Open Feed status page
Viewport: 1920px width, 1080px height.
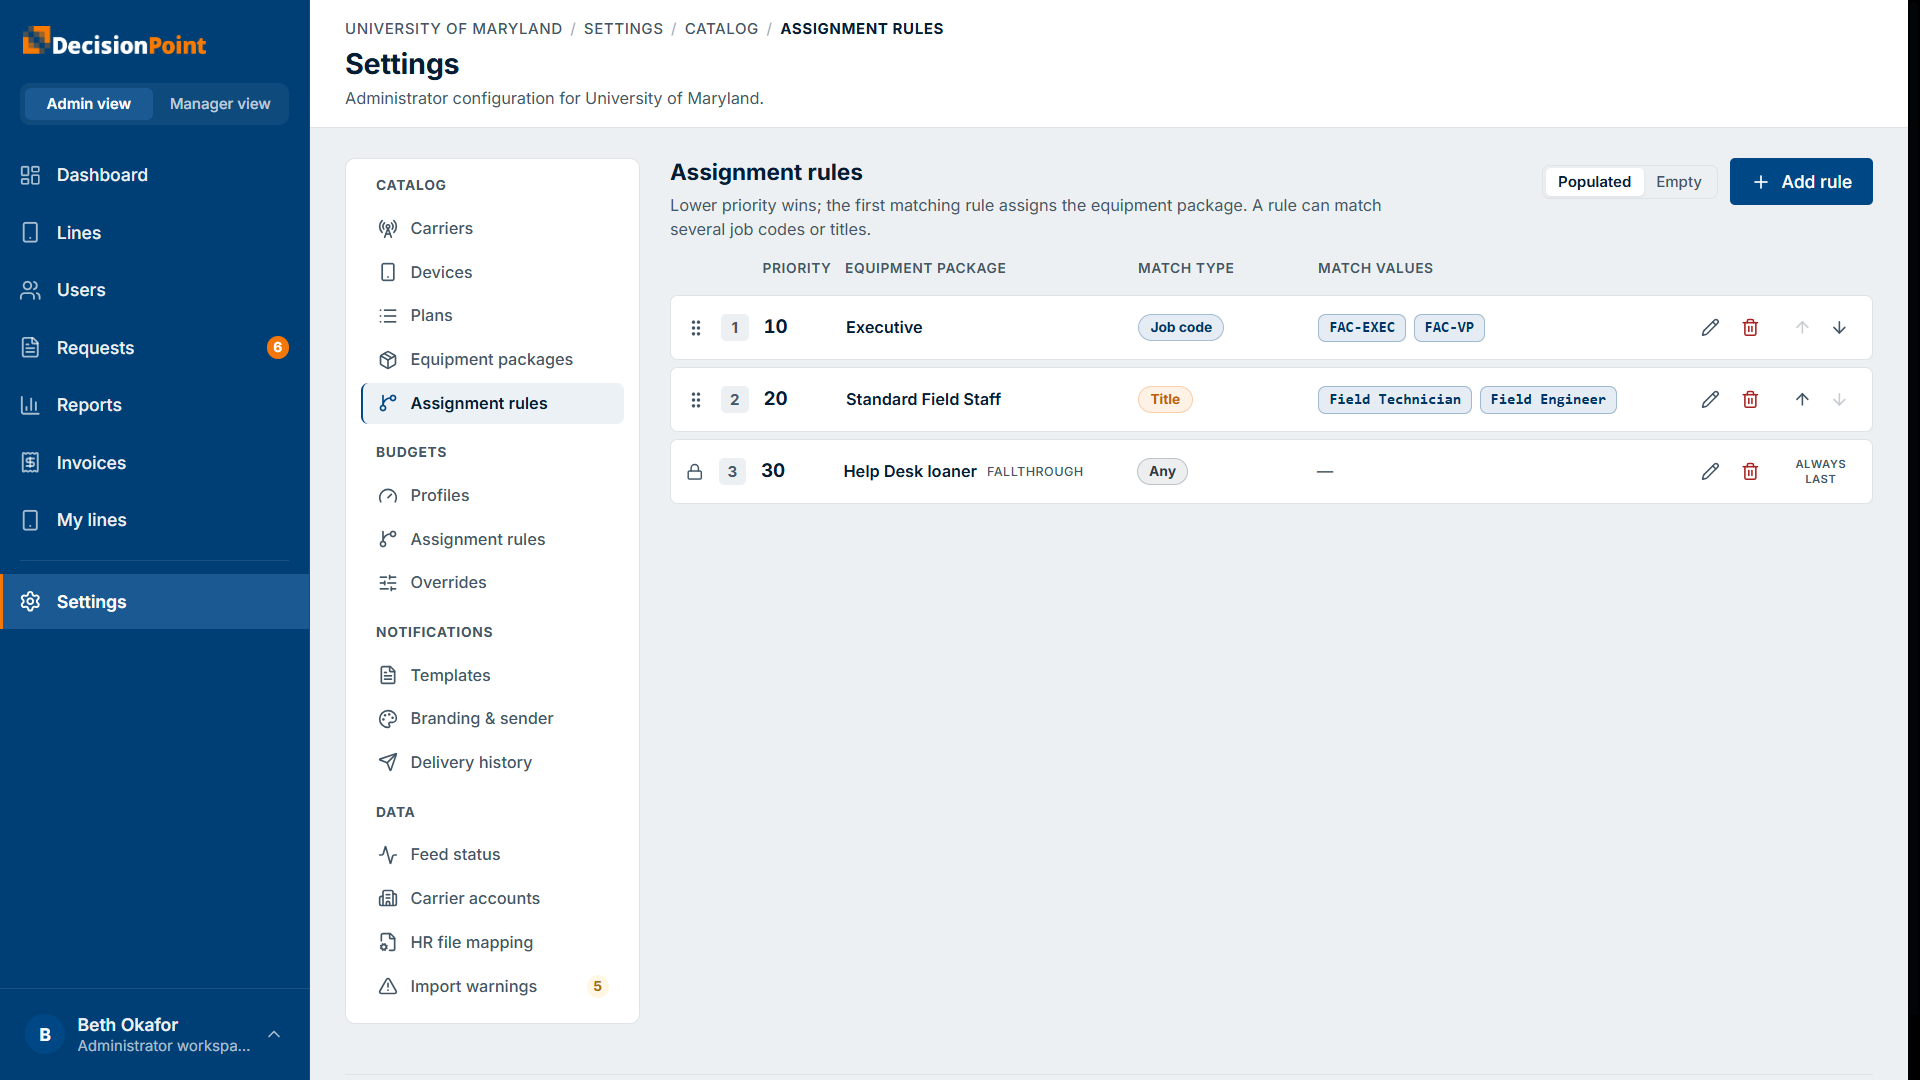(x=492, y=855)
